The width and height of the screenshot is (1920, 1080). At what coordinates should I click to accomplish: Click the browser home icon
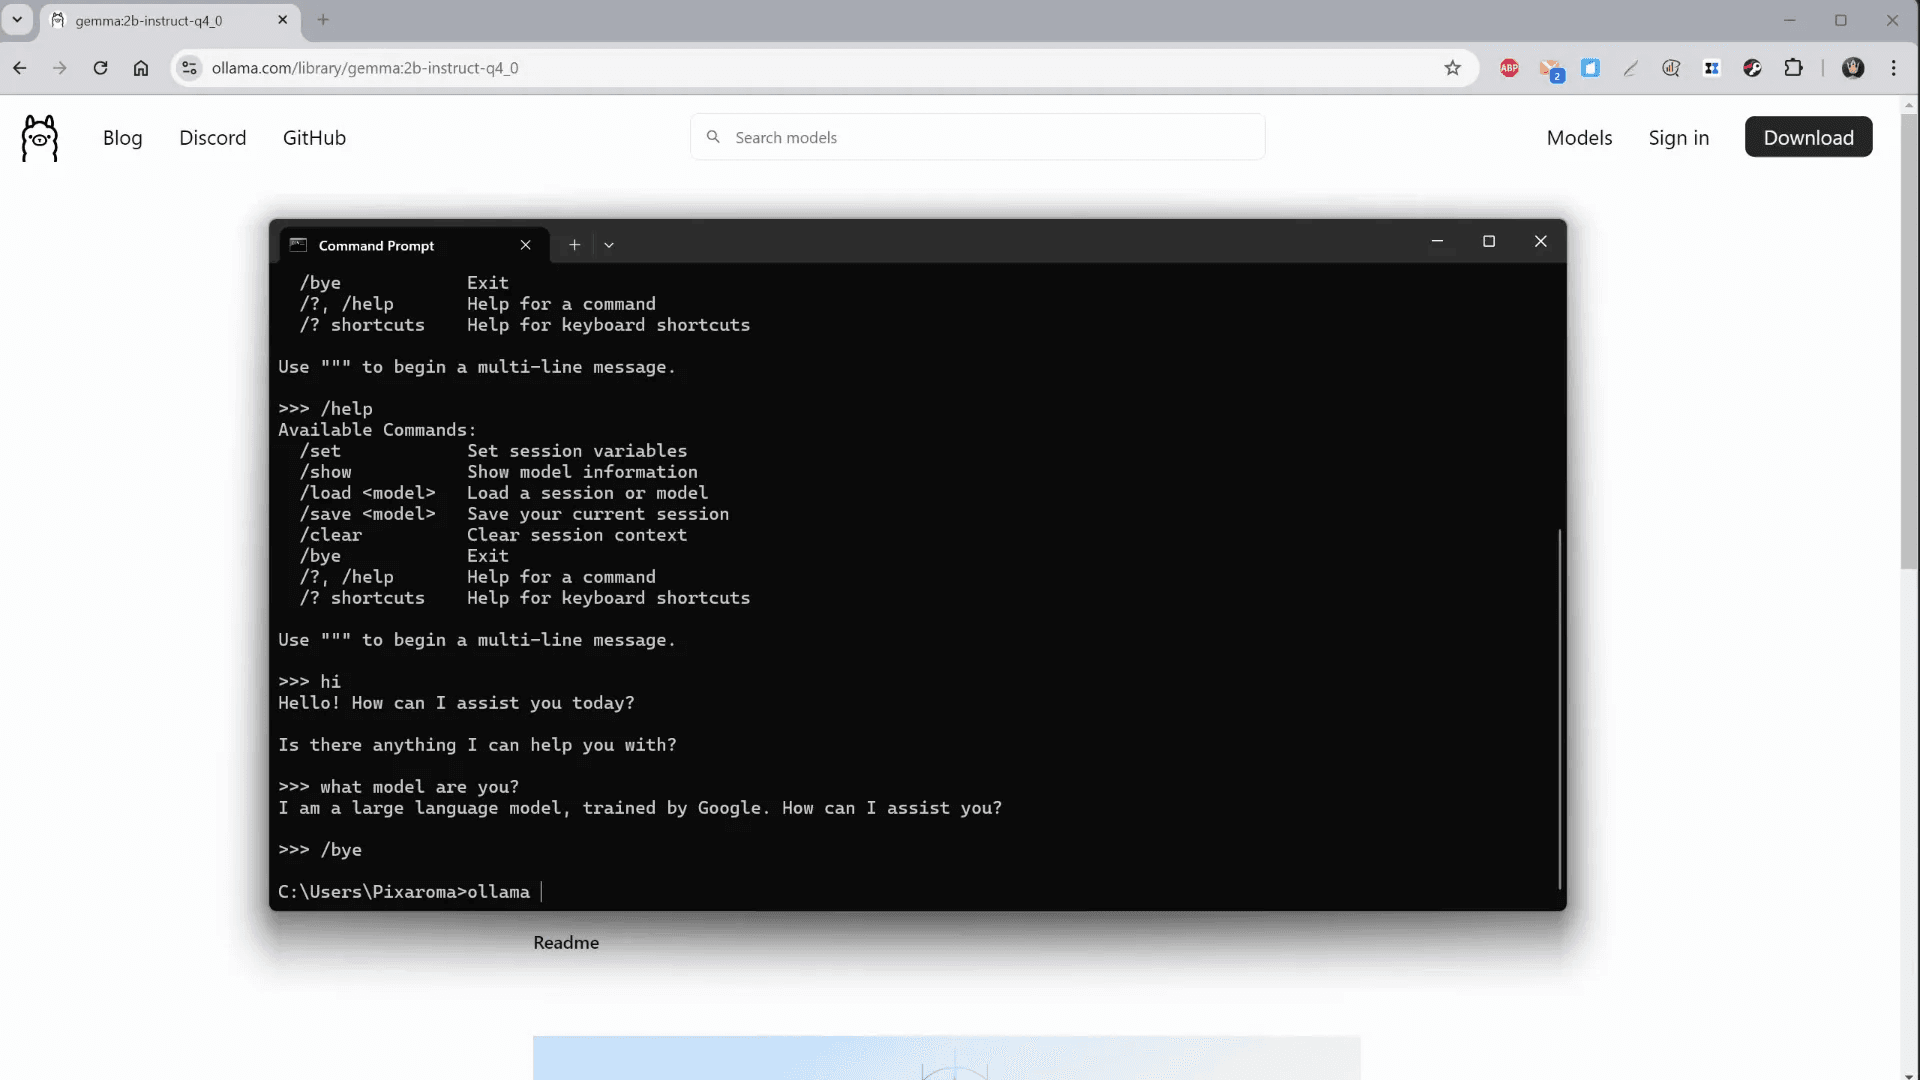[x=141, y=68]
